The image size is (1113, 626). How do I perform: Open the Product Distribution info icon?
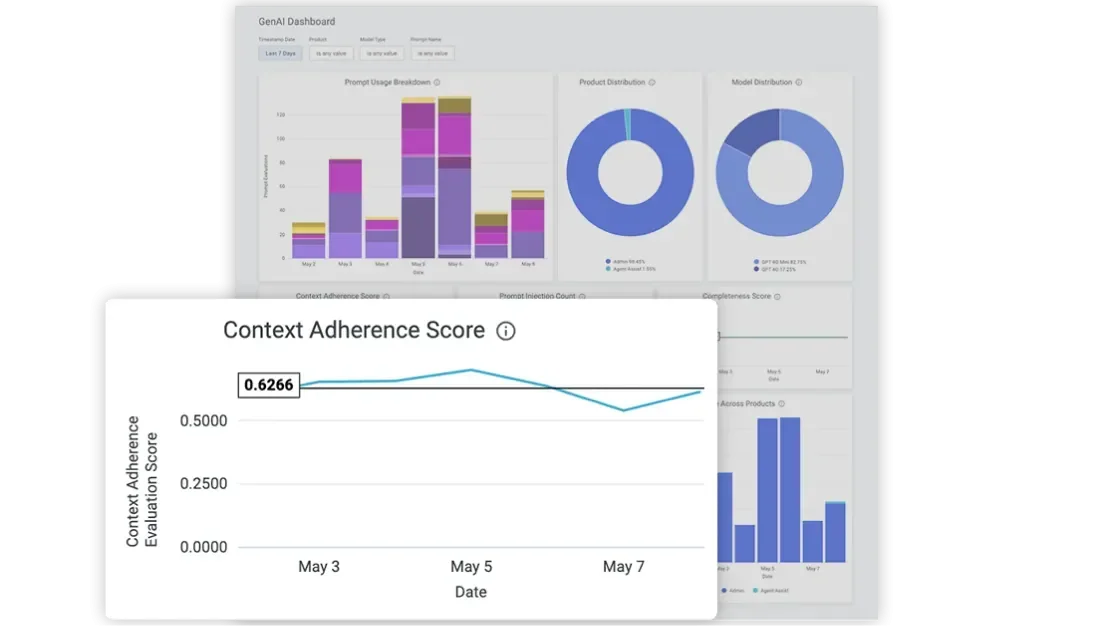pyautogui.click(x=652, y=83)
